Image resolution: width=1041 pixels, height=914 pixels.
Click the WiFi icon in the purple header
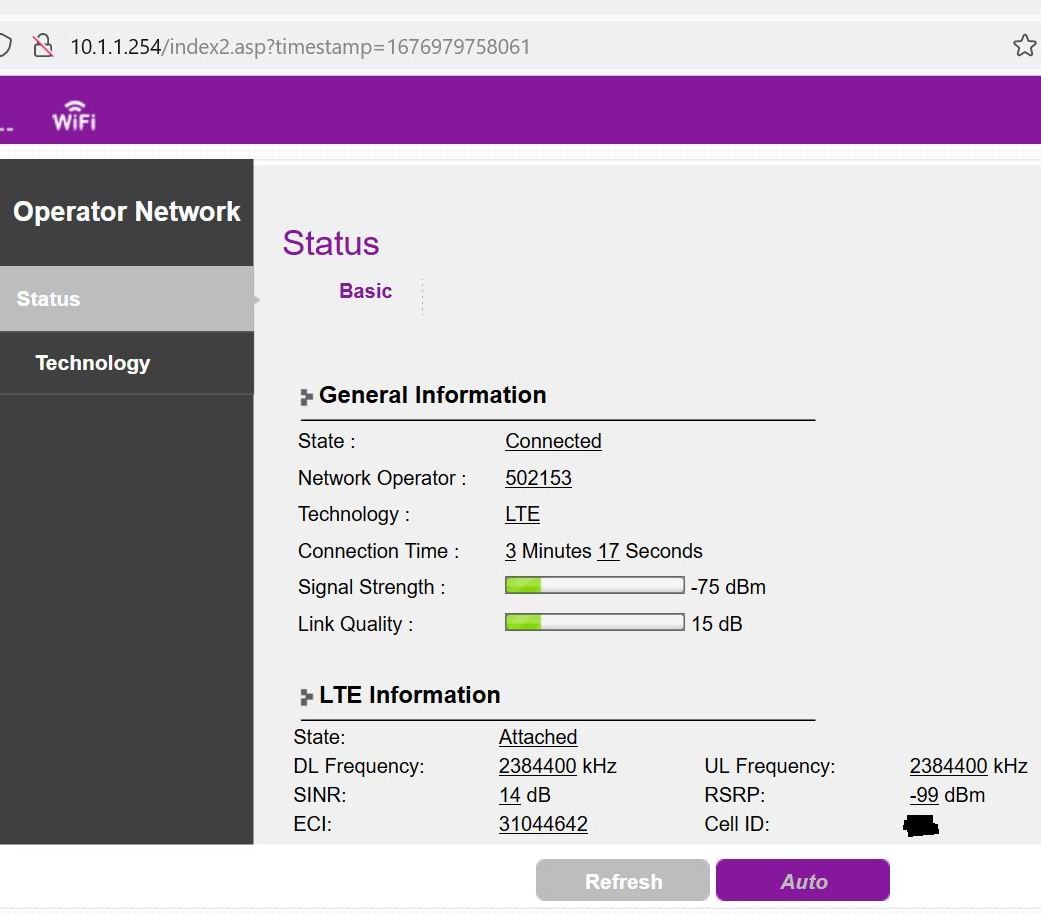click(75, 114)
